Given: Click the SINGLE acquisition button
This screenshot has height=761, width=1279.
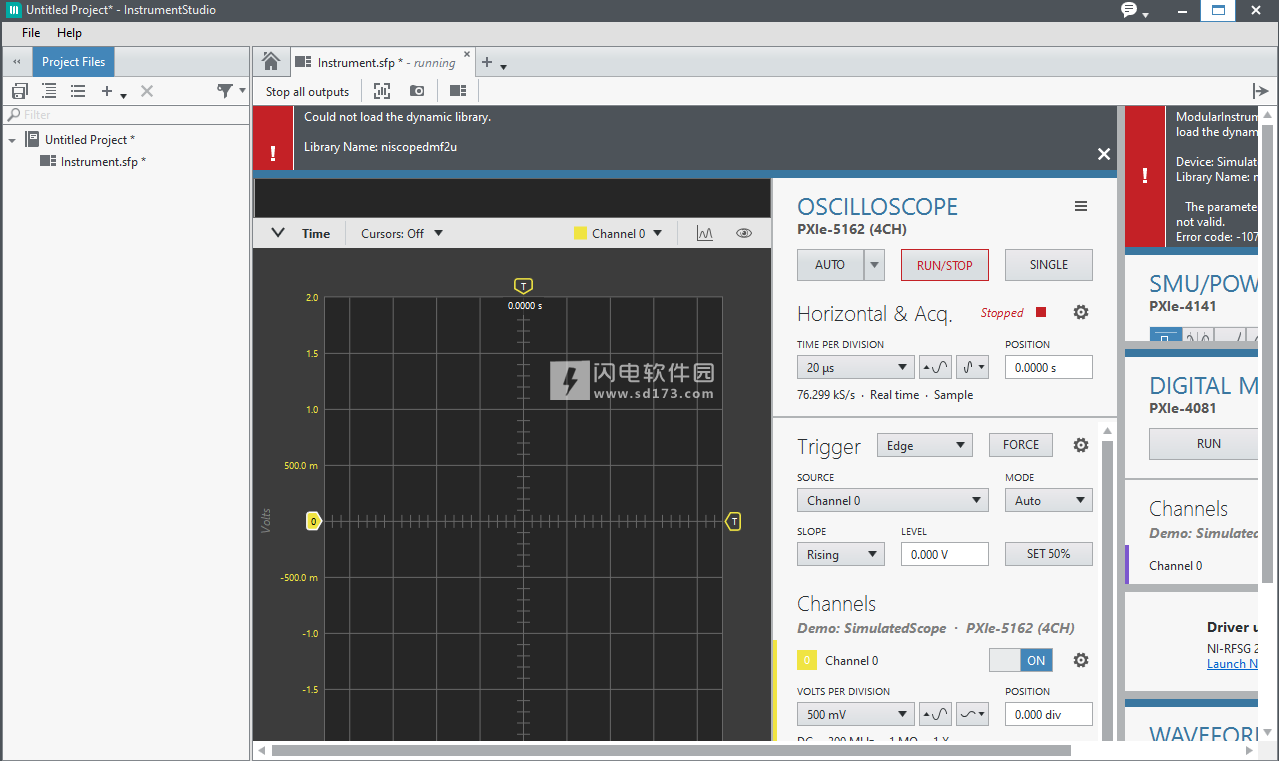Looking at the screenshot, I should 1049,265.
